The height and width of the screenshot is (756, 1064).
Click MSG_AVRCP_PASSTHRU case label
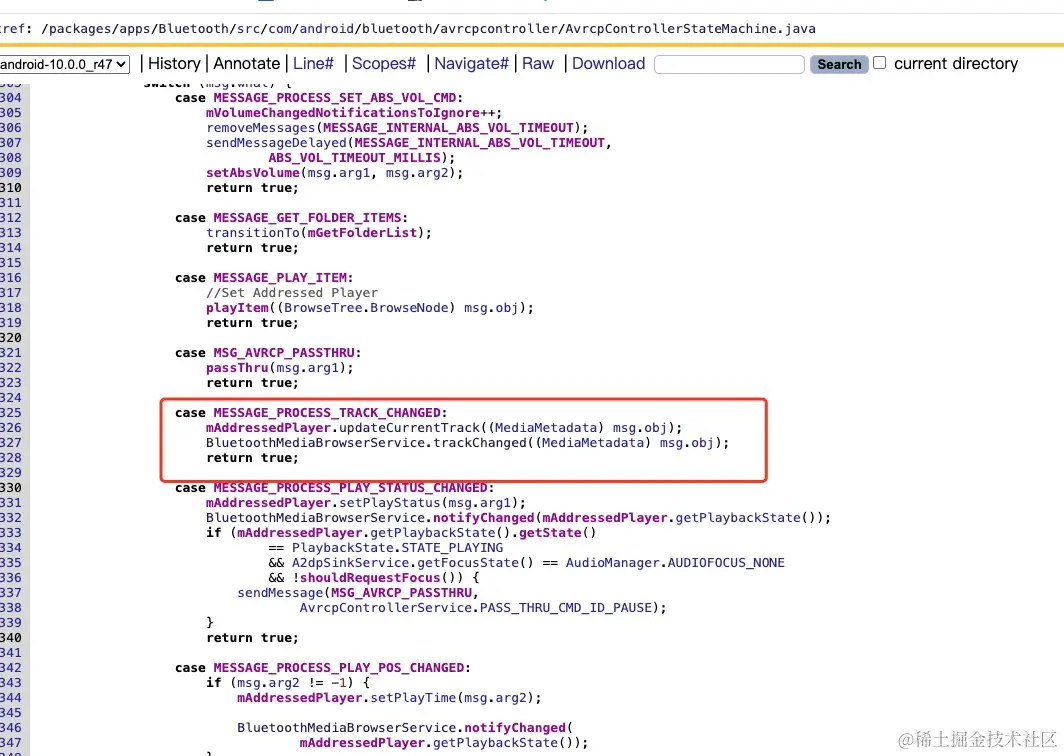pos(284,353)
